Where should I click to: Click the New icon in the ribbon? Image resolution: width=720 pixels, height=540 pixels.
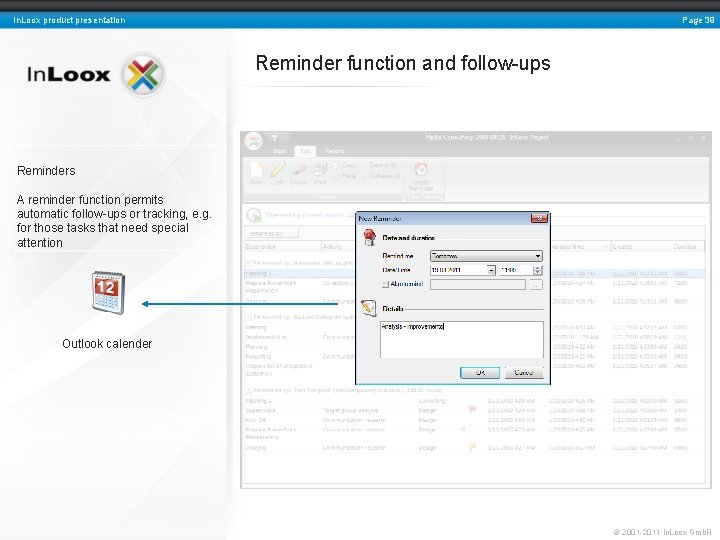pyautogui.click(x=257, y=174)
